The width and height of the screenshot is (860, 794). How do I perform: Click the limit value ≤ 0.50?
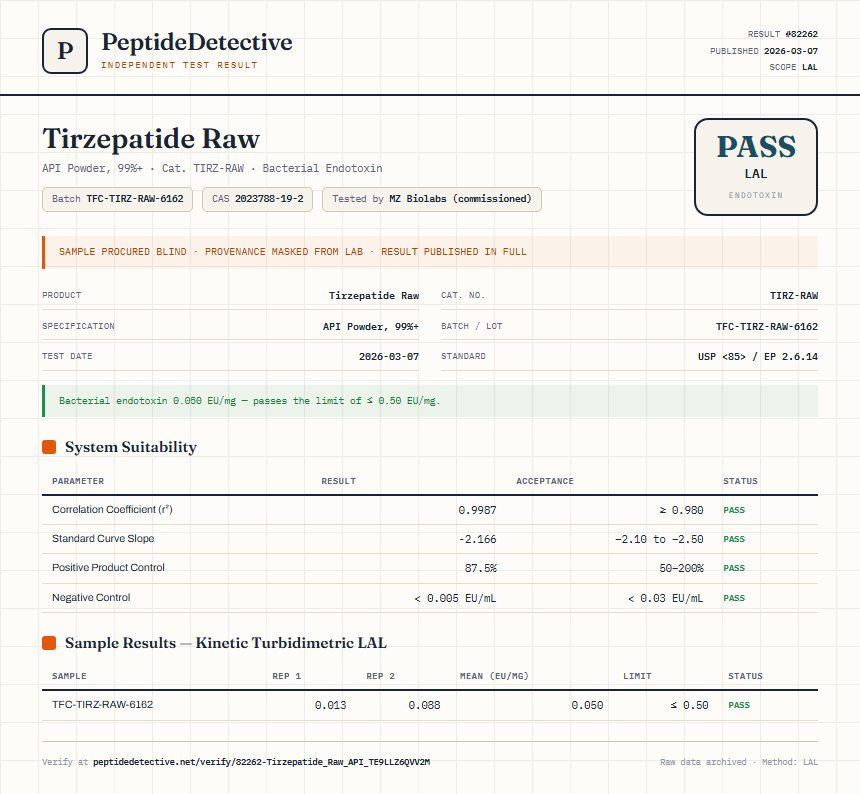[689, 705]
